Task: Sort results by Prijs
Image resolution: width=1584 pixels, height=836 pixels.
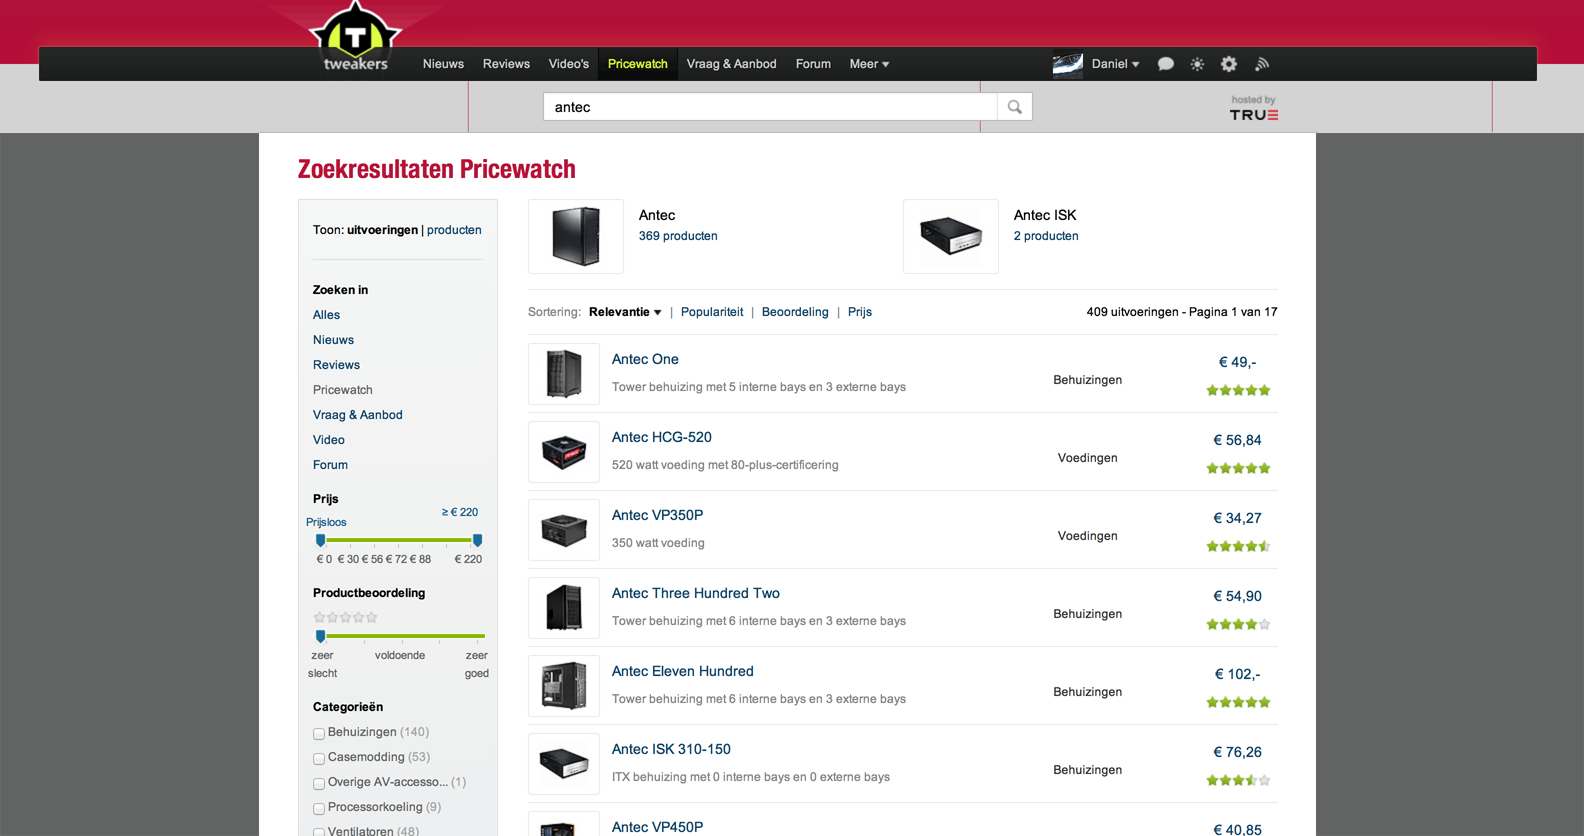Action: pos(860,312)
